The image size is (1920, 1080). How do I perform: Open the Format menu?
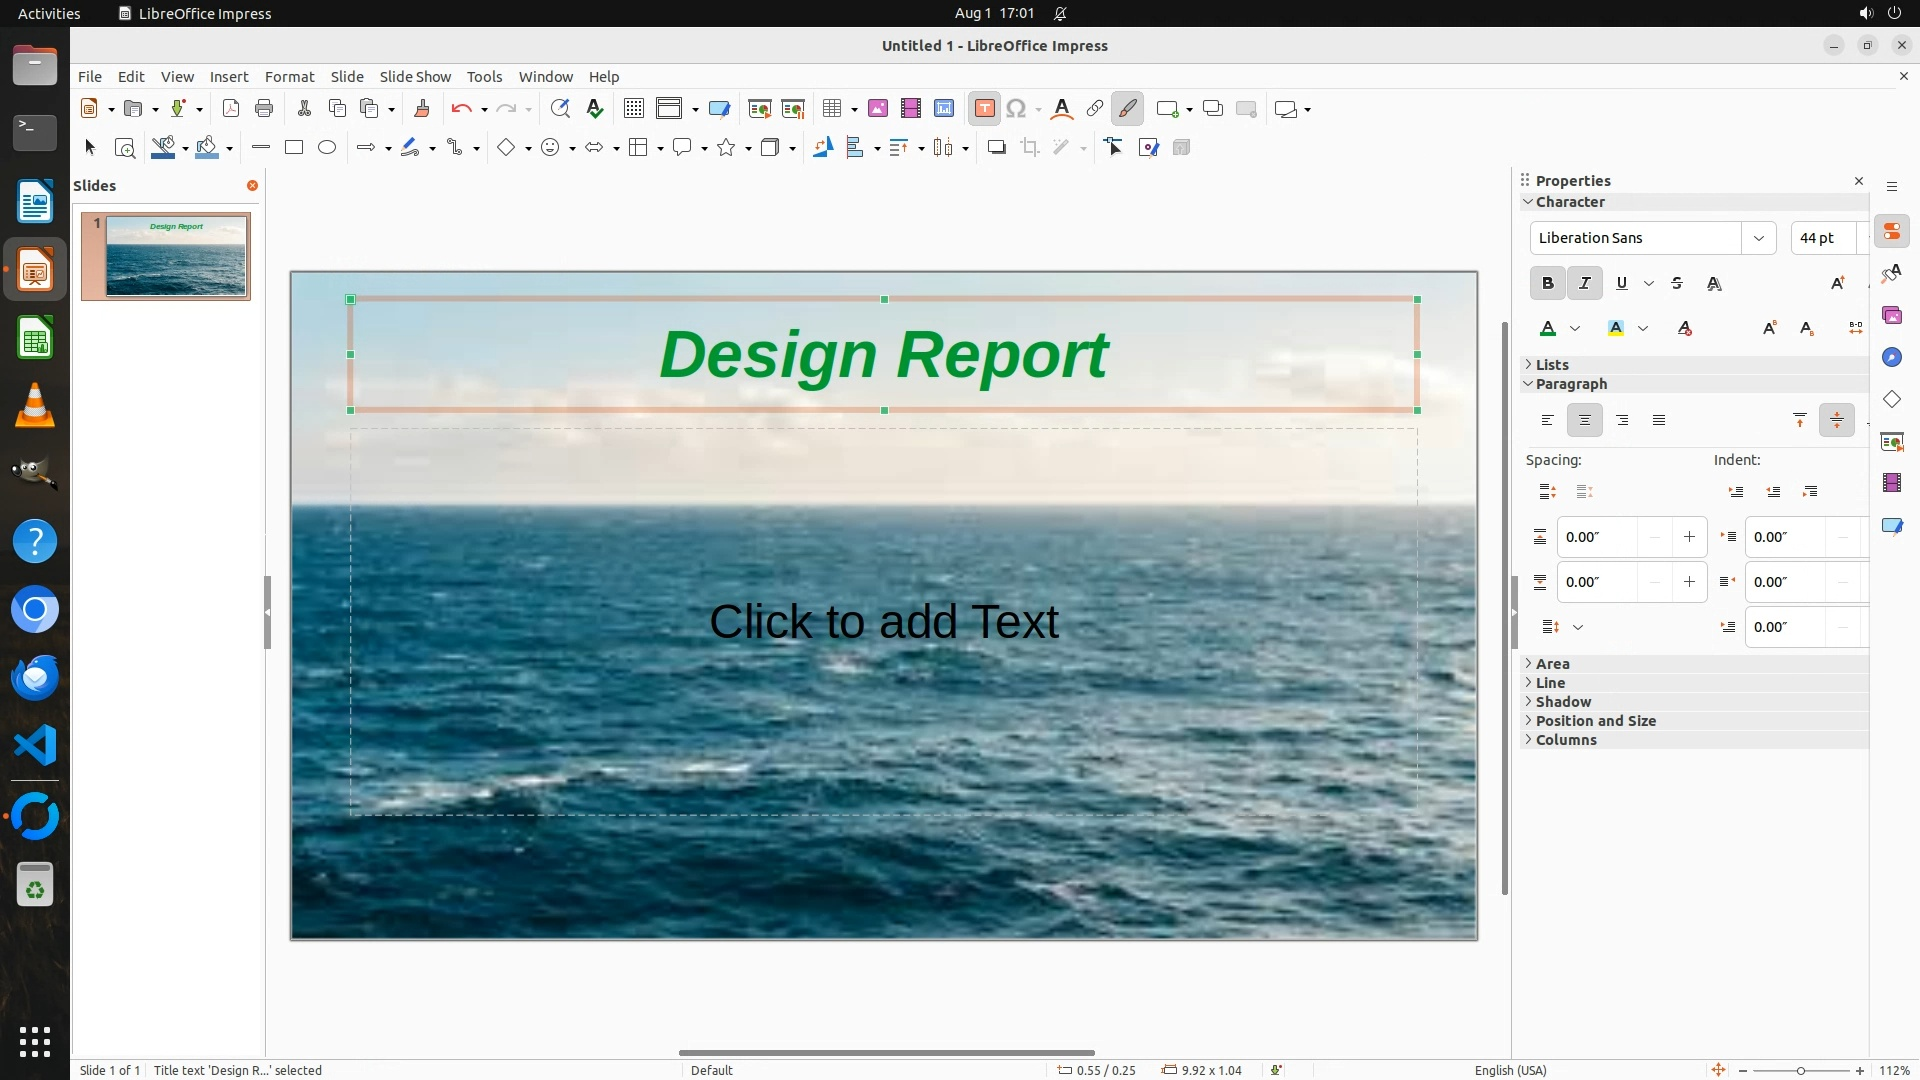(x=289, y=77)
